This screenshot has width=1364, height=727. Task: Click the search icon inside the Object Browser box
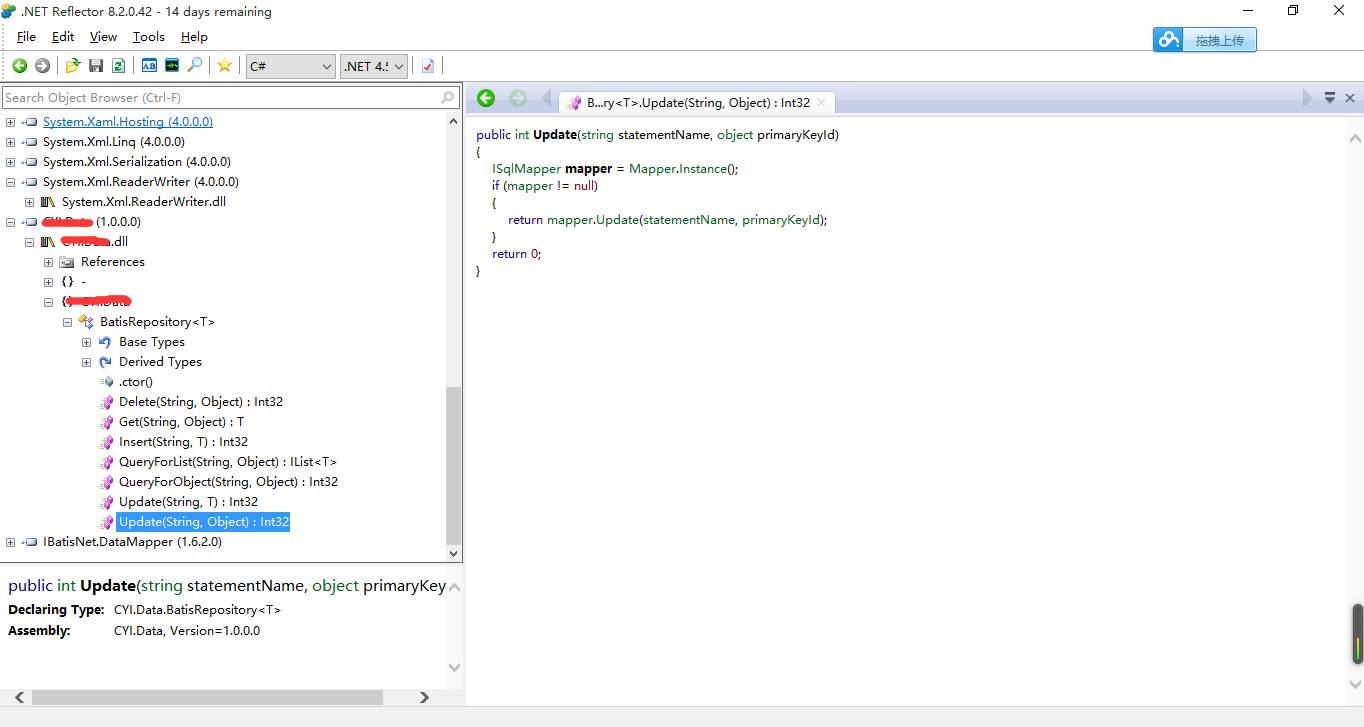pos(448,98)
